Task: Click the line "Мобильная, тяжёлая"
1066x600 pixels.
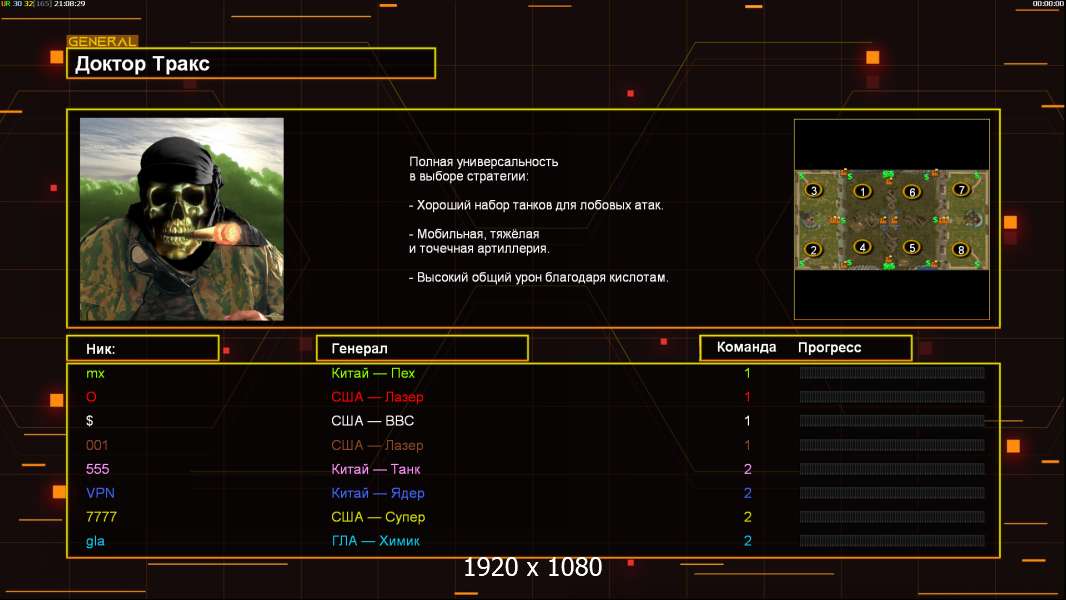Action: point(474,234)
